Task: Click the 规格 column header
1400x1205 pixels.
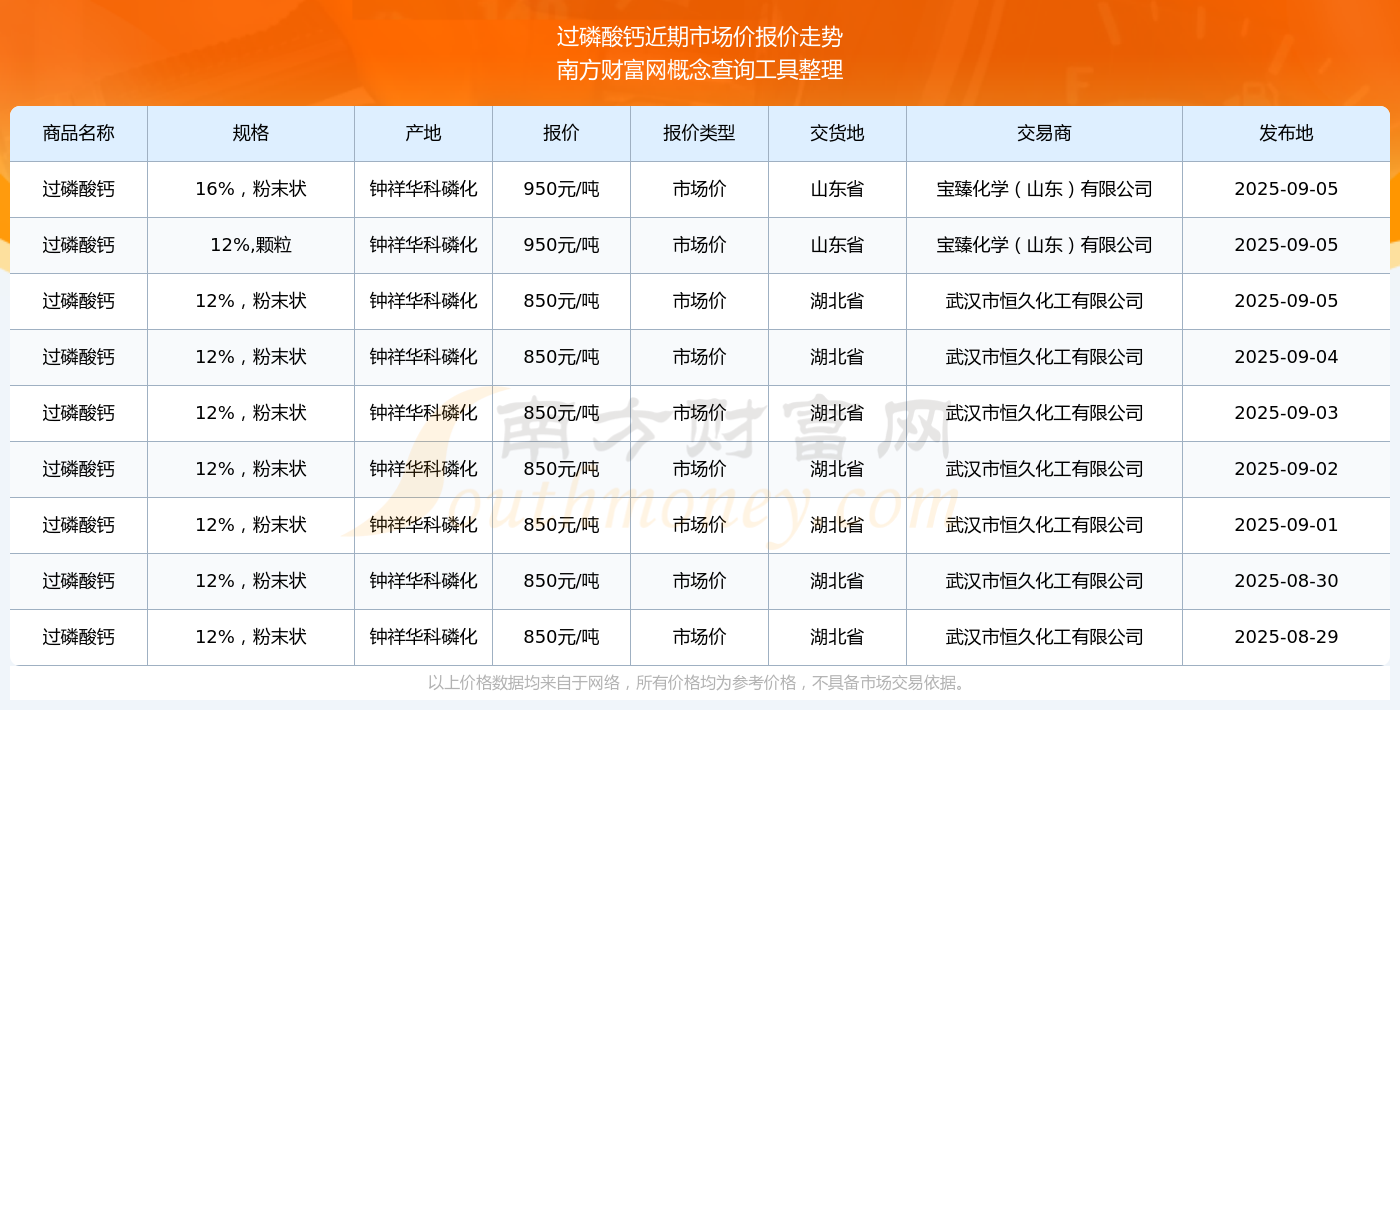Action: coord(251,133)
